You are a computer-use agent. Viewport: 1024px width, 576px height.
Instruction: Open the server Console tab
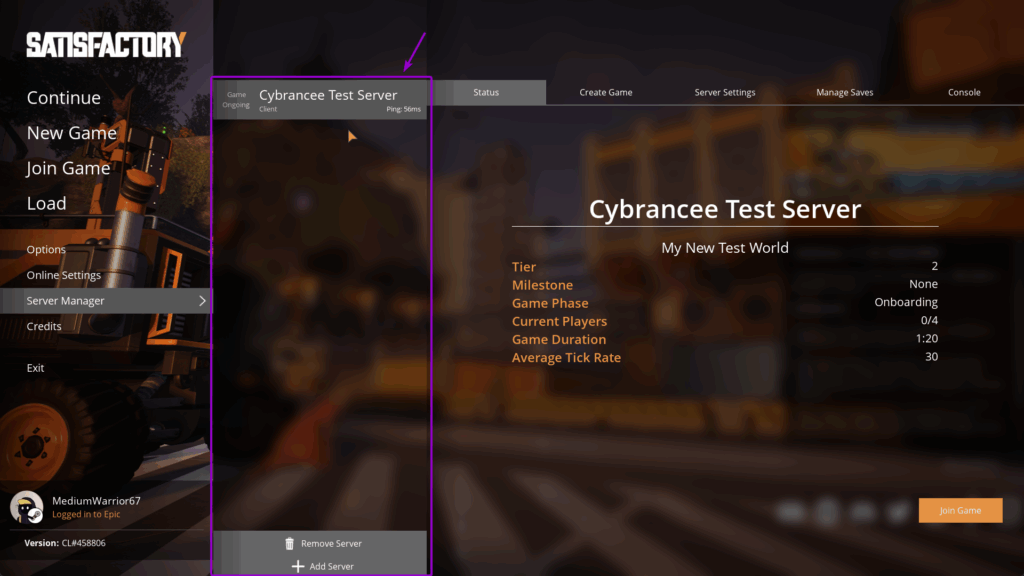pyautogui.click(x=963, y=91)
